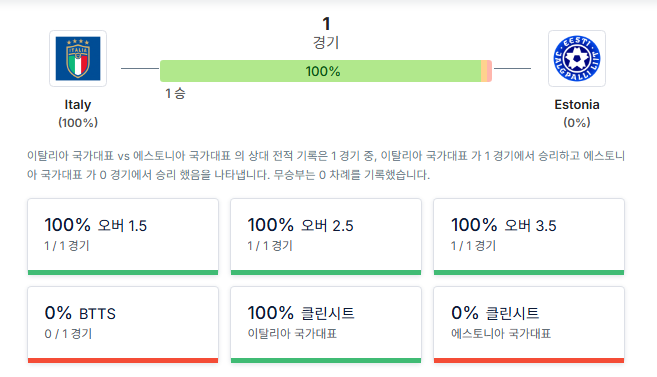Viewport: 657px width, 377px height.
Task: Open the Italy team name link
Action: click(78, 104)
